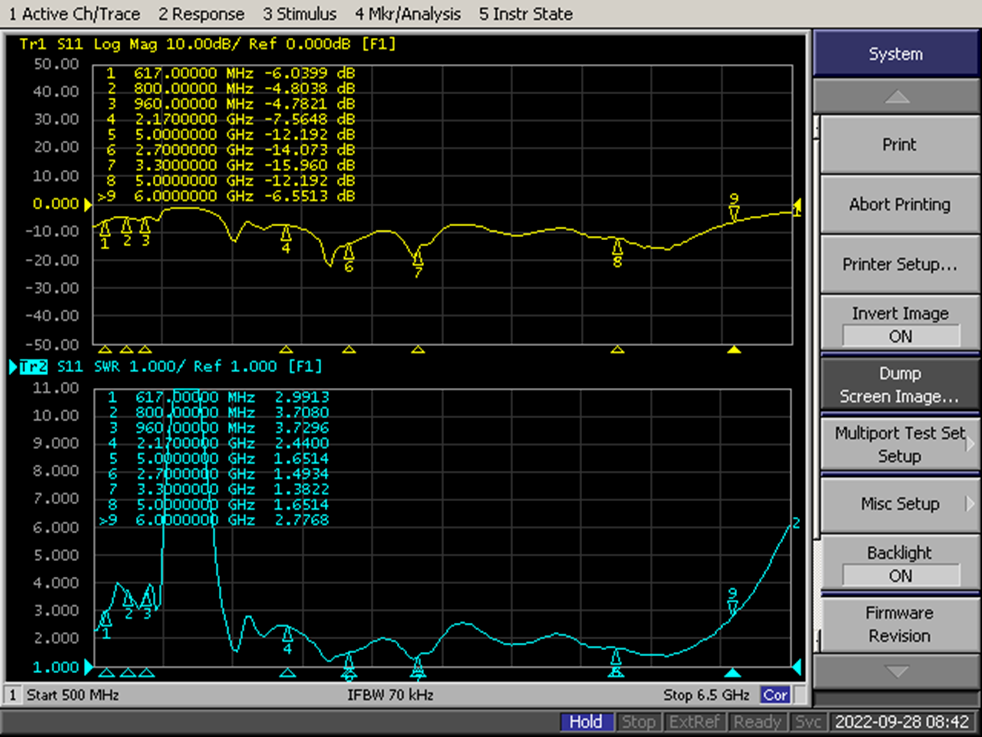982x737 pixels.
Task: Select marker 9 on the SWR trace
Action: [732, 605]
